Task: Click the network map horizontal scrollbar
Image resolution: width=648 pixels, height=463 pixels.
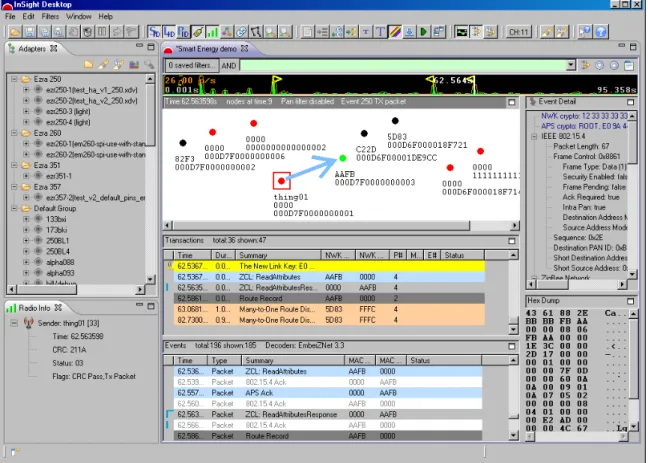Action: [321, 226]
